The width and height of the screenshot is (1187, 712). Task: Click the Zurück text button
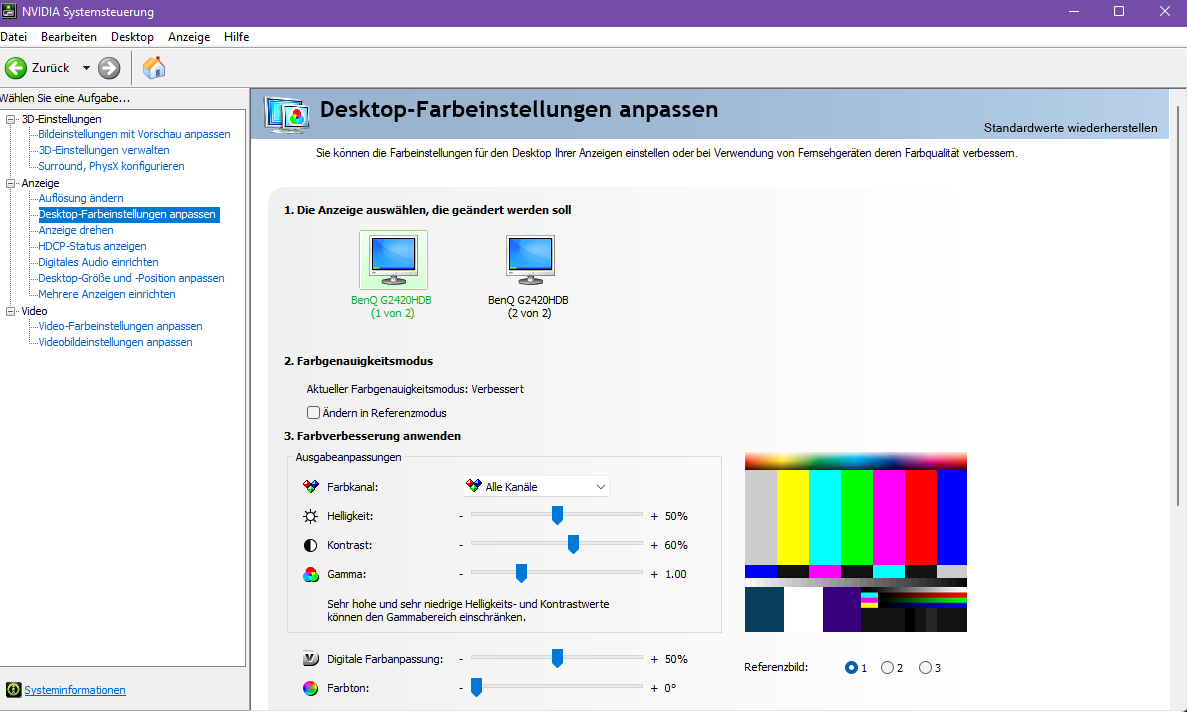pos(51,68)
